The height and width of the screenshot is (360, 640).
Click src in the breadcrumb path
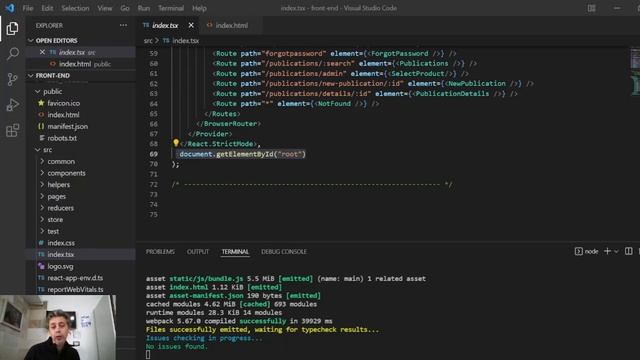(148, 40)
